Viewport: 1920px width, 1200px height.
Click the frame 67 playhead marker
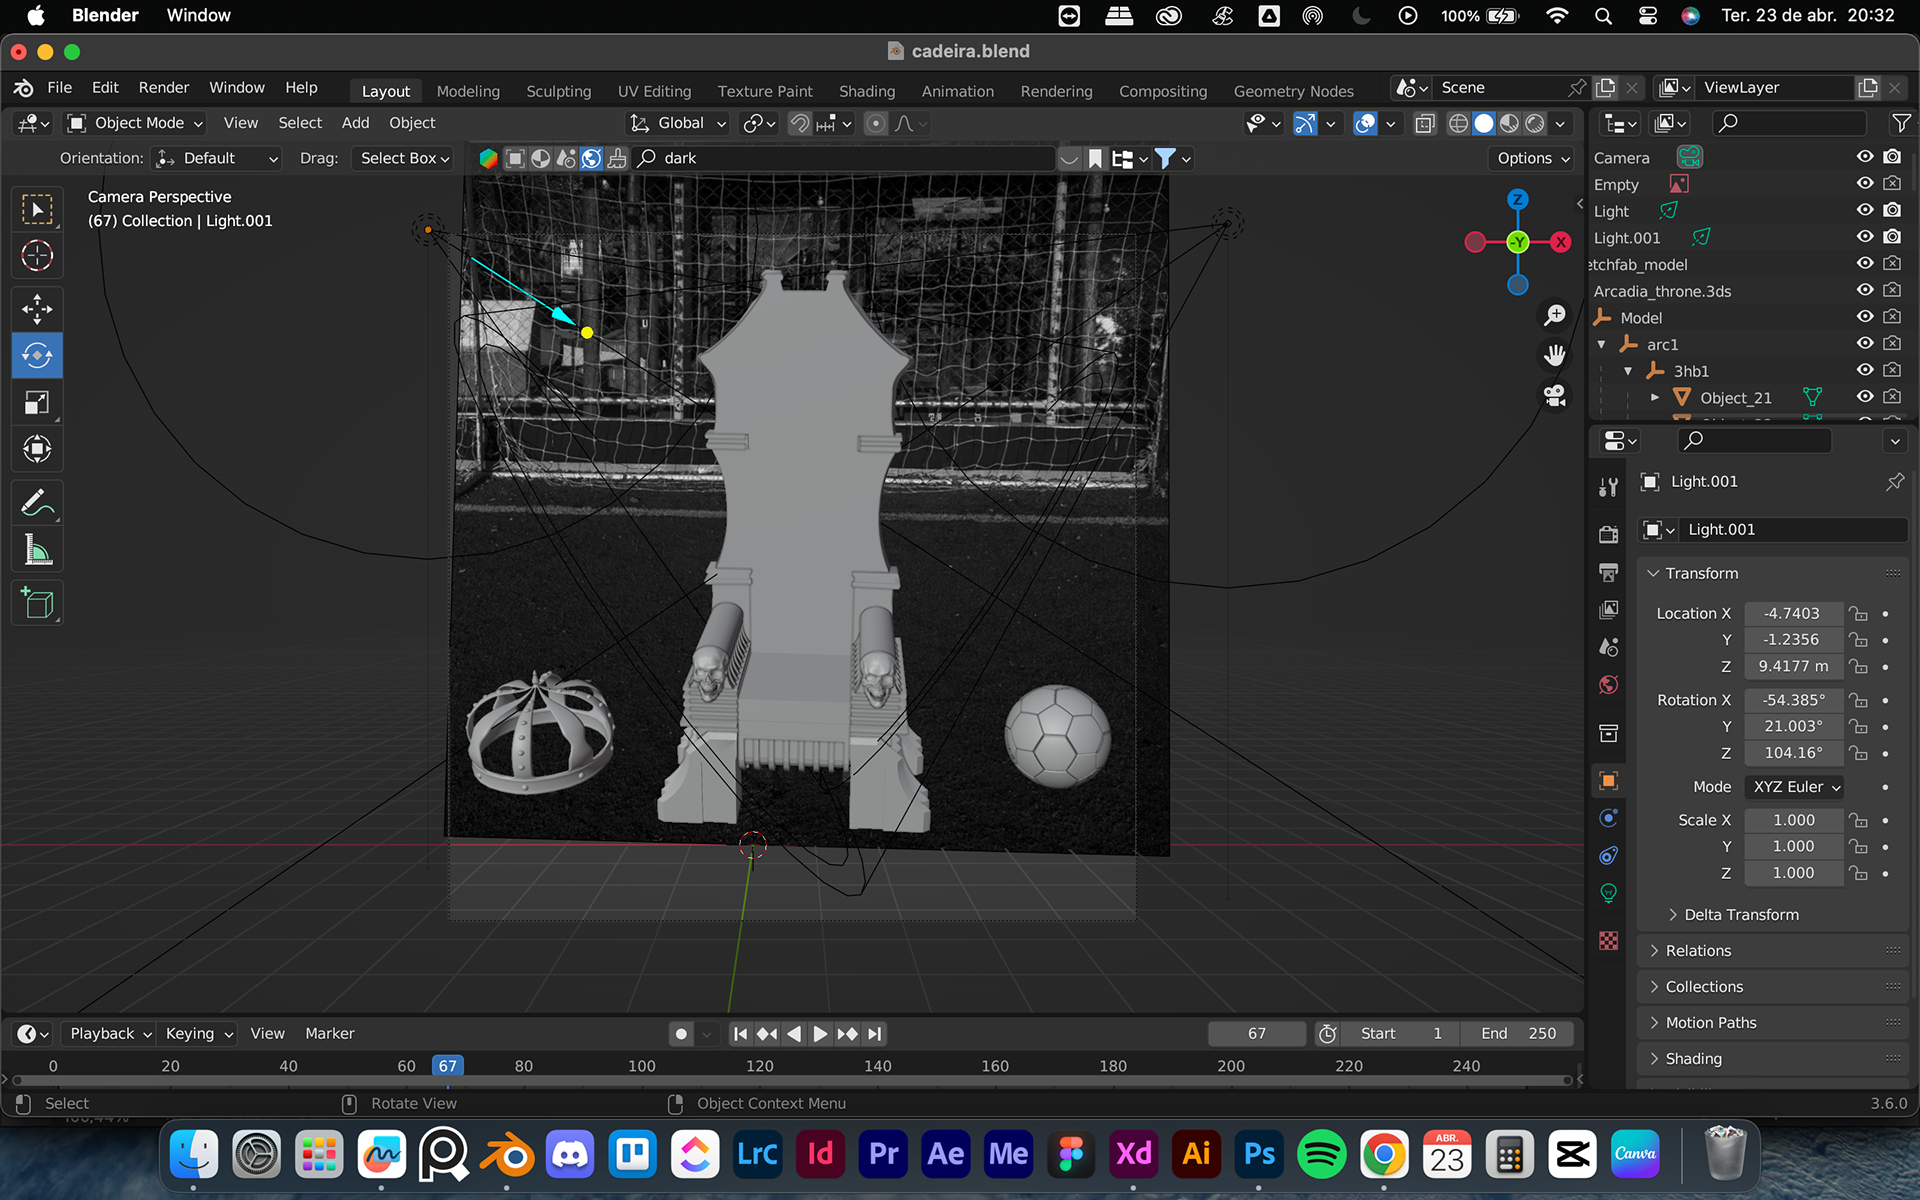point(447,1066)
